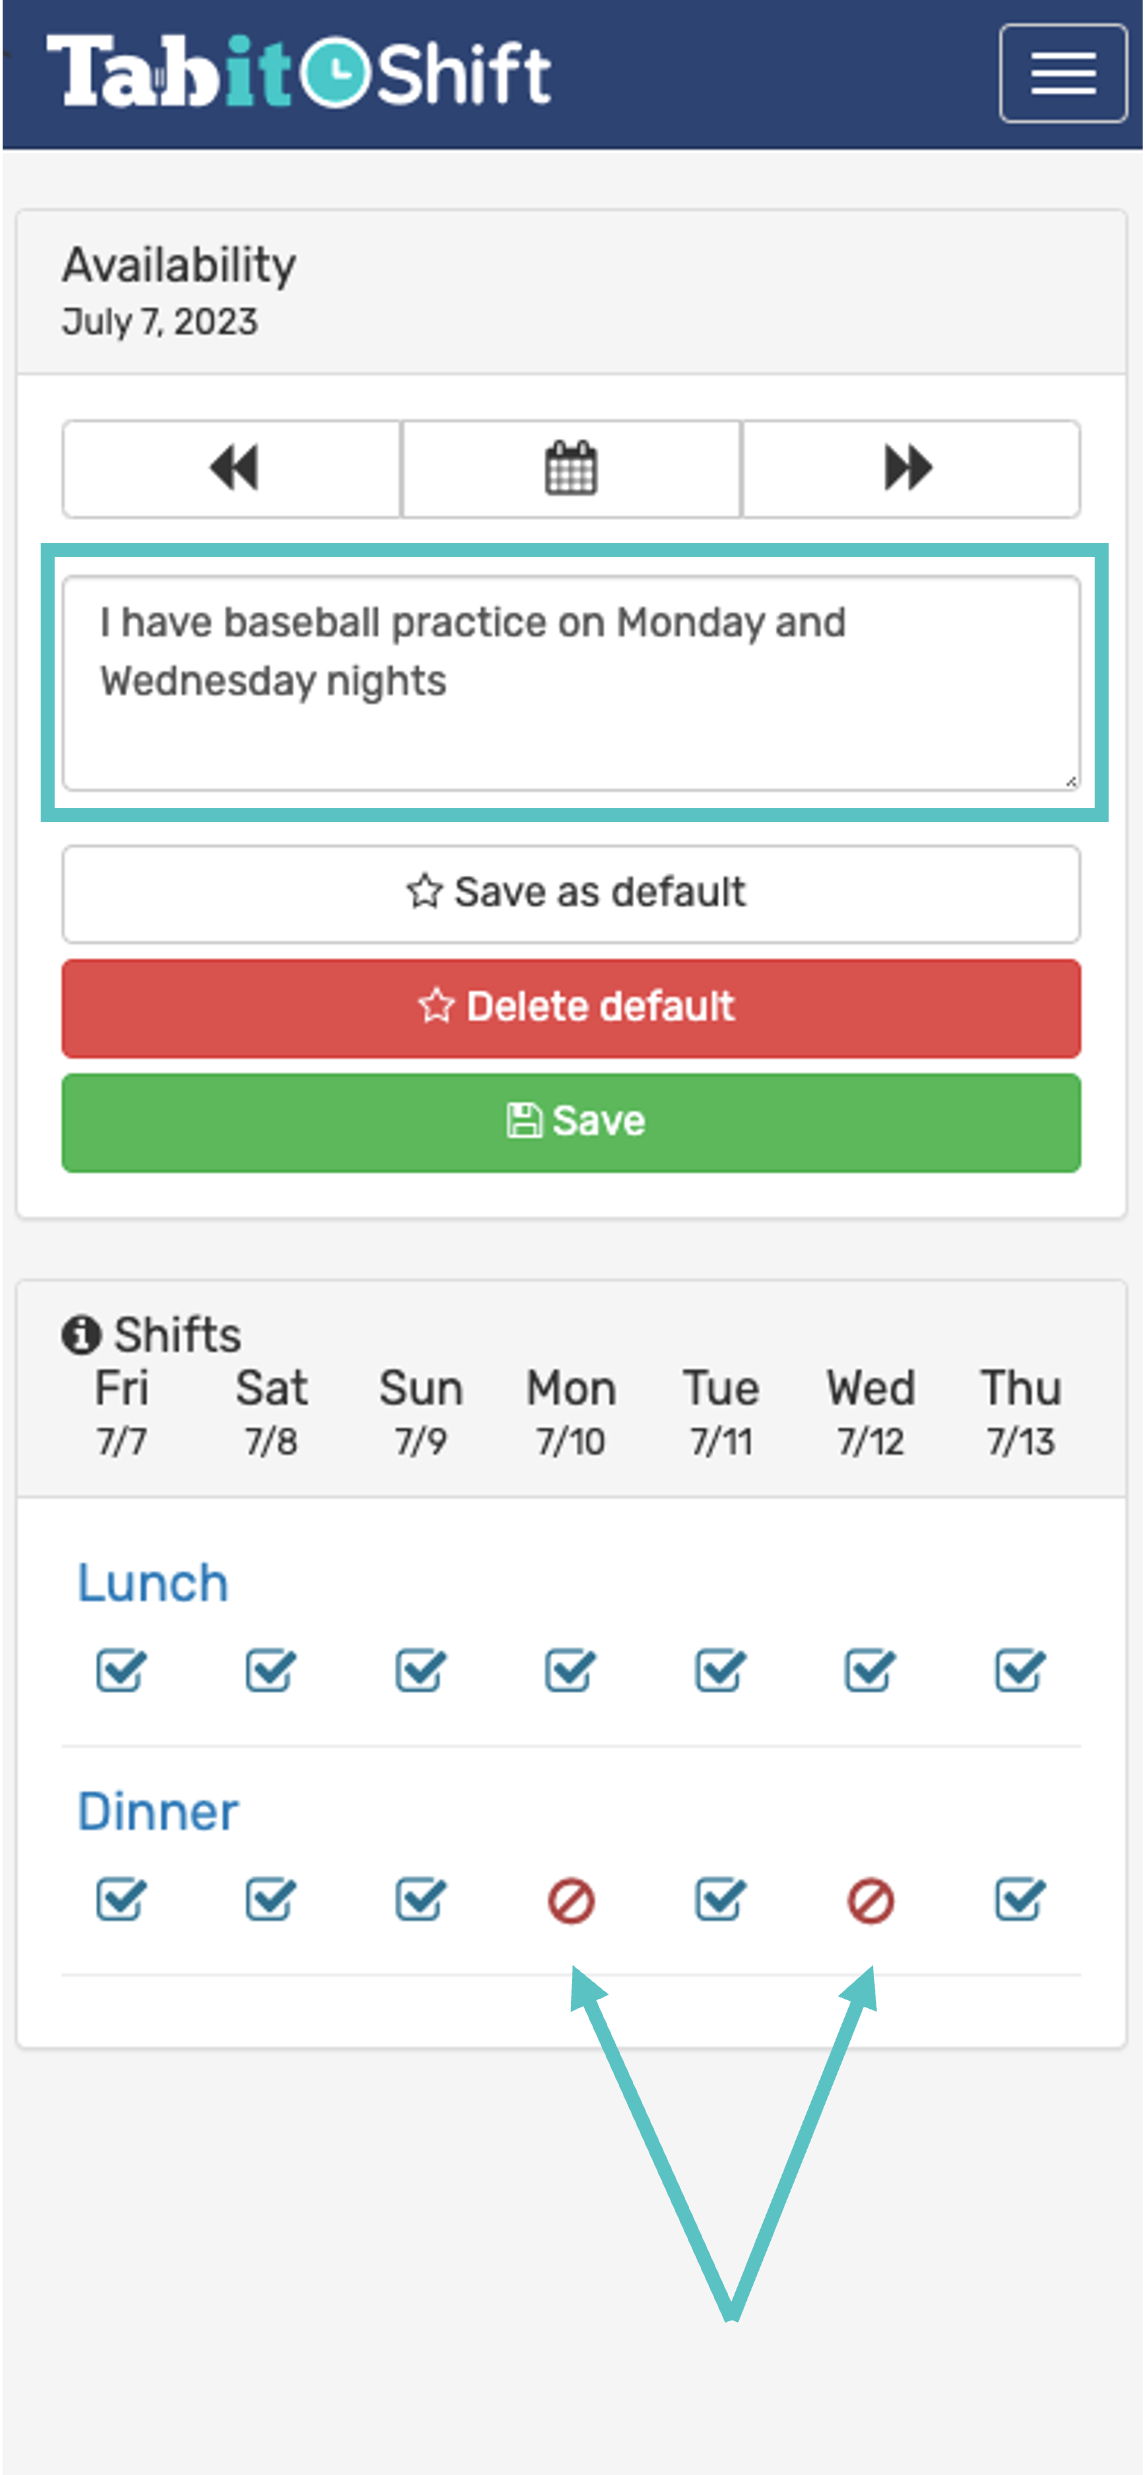1145x2475 pixels.
Task: Go to previous week with rewind arrows
Action: coord(232,468)
